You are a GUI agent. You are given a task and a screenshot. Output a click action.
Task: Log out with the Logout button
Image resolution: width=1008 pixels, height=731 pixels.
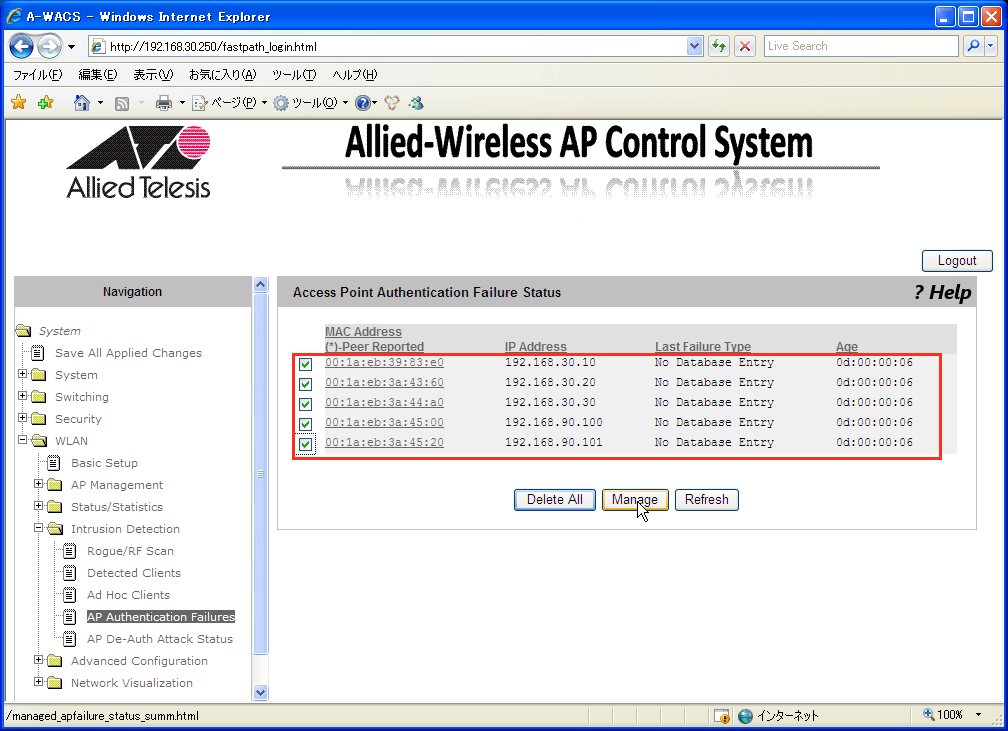coord(957,260)
